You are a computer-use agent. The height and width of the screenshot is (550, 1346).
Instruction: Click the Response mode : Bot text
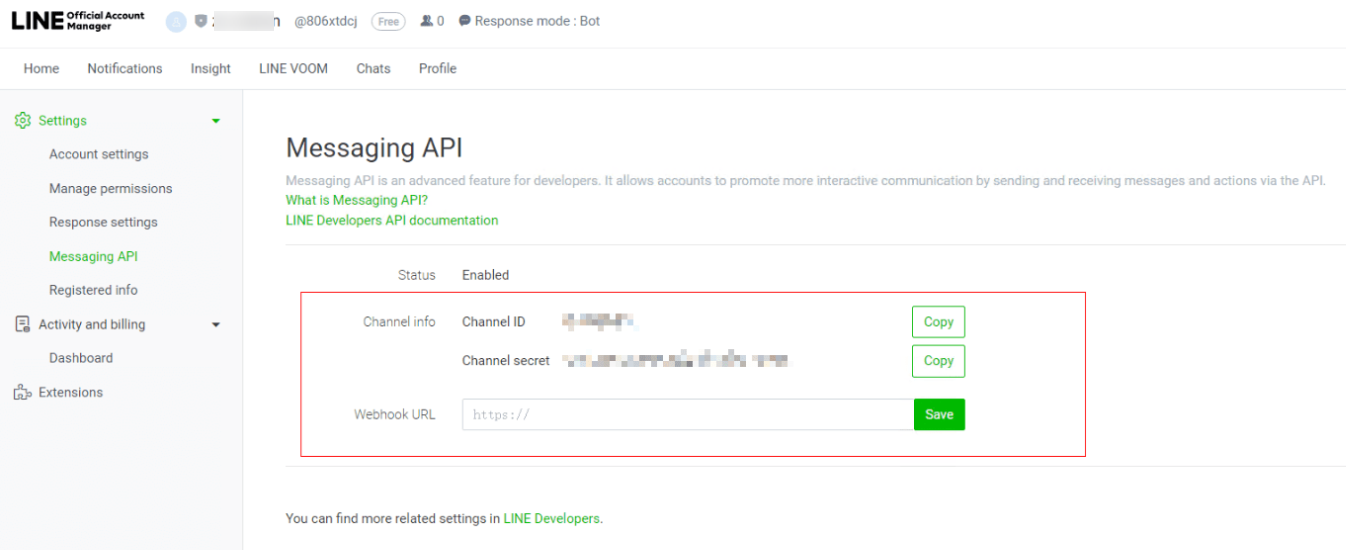(x=538, y=21)
